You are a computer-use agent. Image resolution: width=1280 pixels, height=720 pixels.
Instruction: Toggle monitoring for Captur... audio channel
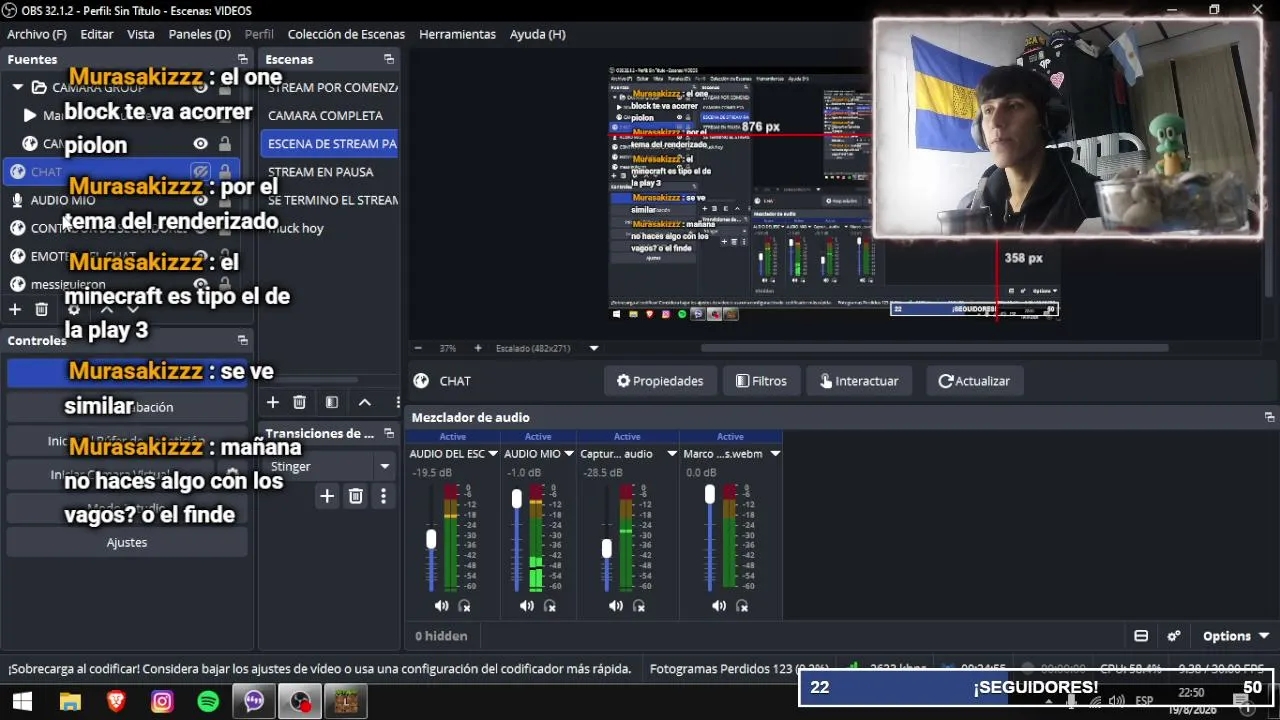639,606
